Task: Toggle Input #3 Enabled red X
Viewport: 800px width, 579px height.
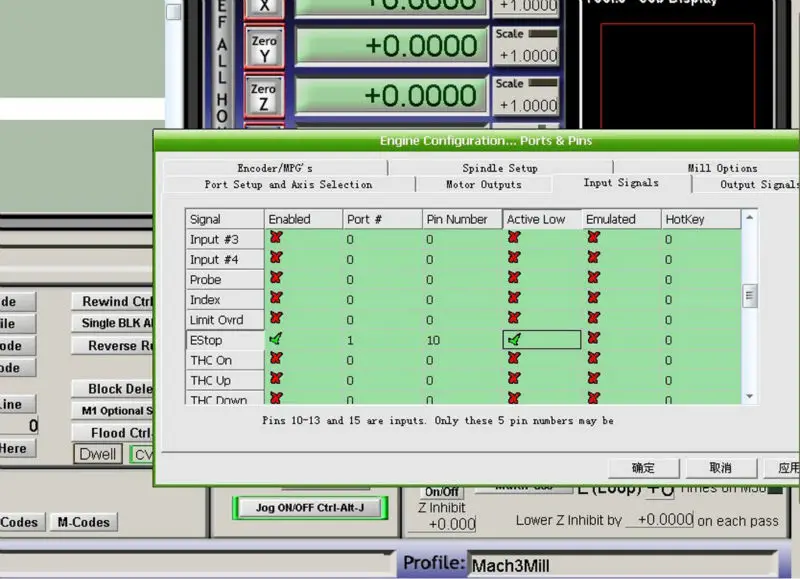Action: click(x=276, y=238)
